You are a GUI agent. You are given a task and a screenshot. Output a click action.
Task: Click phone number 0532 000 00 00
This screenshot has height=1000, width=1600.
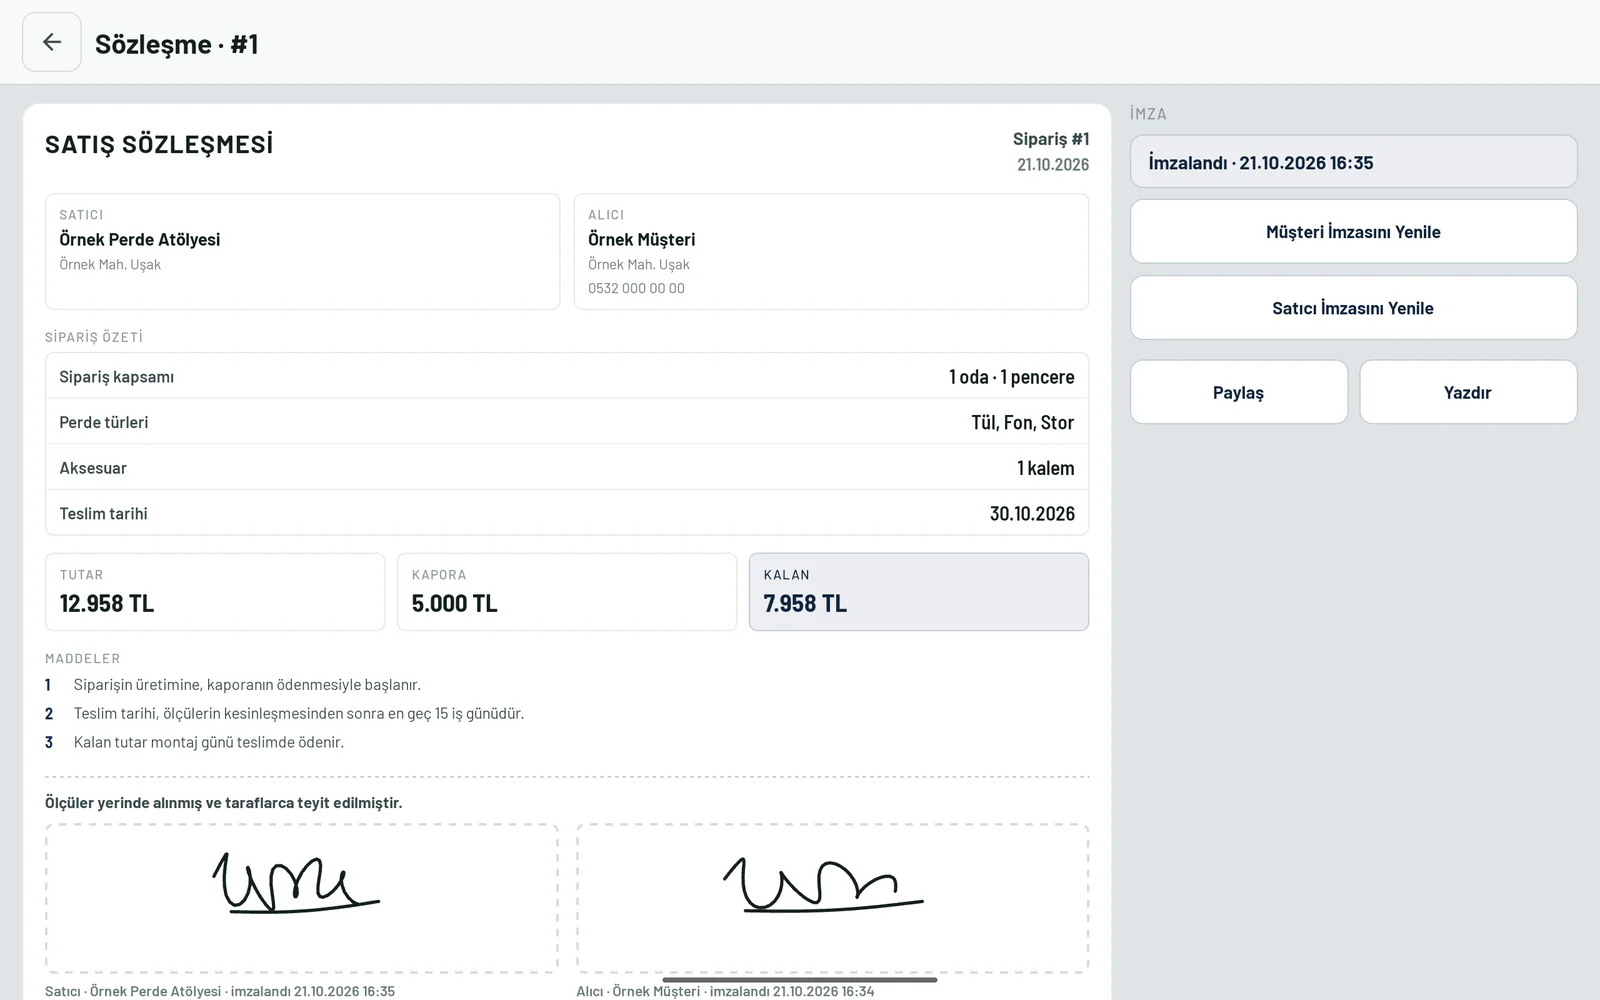636,288
